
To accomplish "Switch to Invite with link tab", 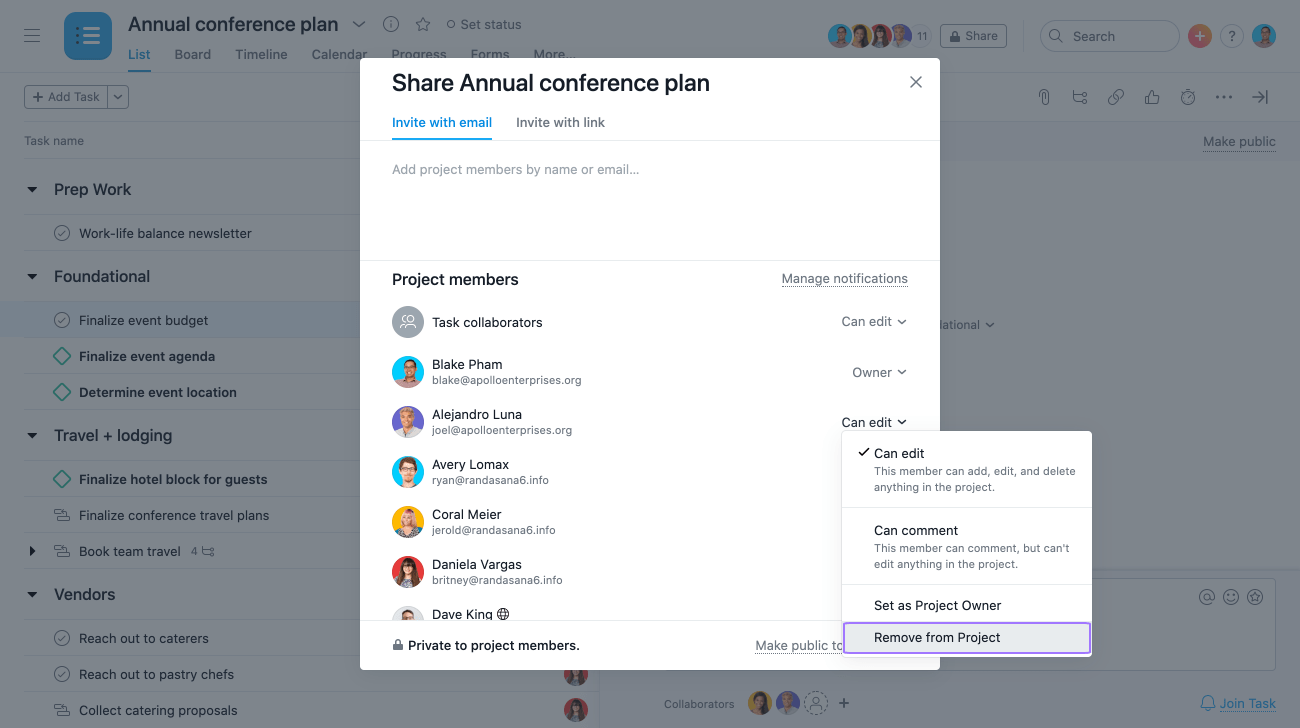I will tap(560, 122).
